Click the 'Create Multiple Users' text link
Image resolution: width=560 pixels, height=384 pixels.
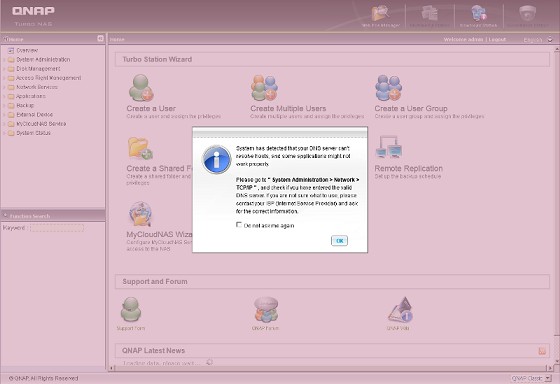(x=288, y=109)
